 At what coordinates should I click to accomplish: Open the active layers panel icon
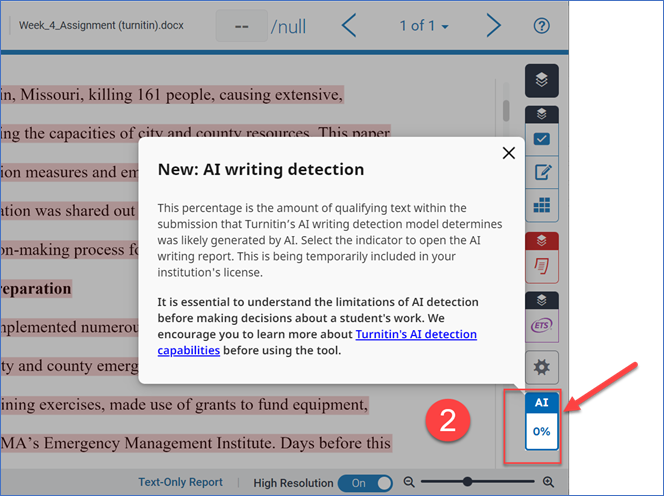(x=542, y=80)
